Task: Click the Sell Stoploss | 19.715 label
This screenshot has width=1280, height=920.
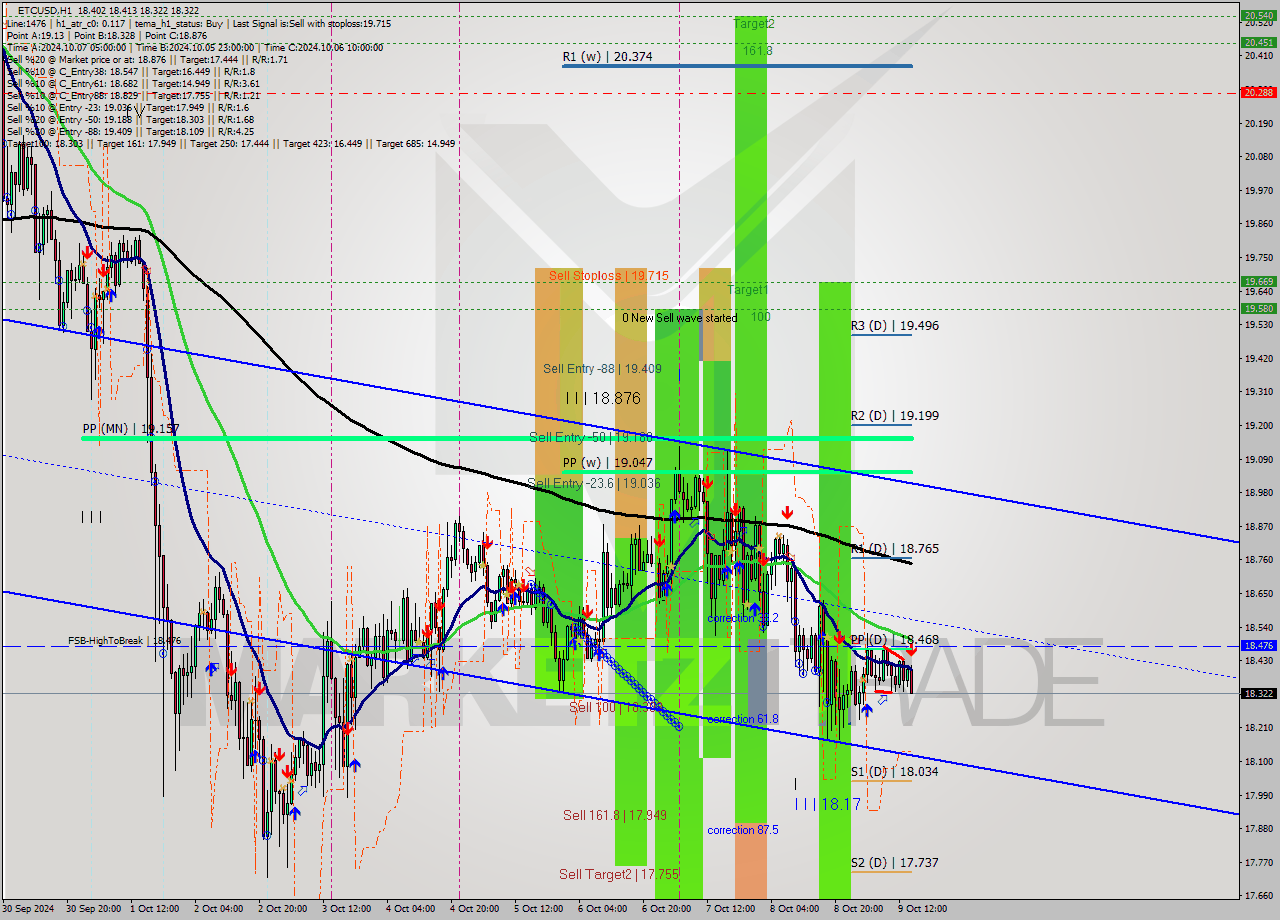Action: click(x=608, y=275)
